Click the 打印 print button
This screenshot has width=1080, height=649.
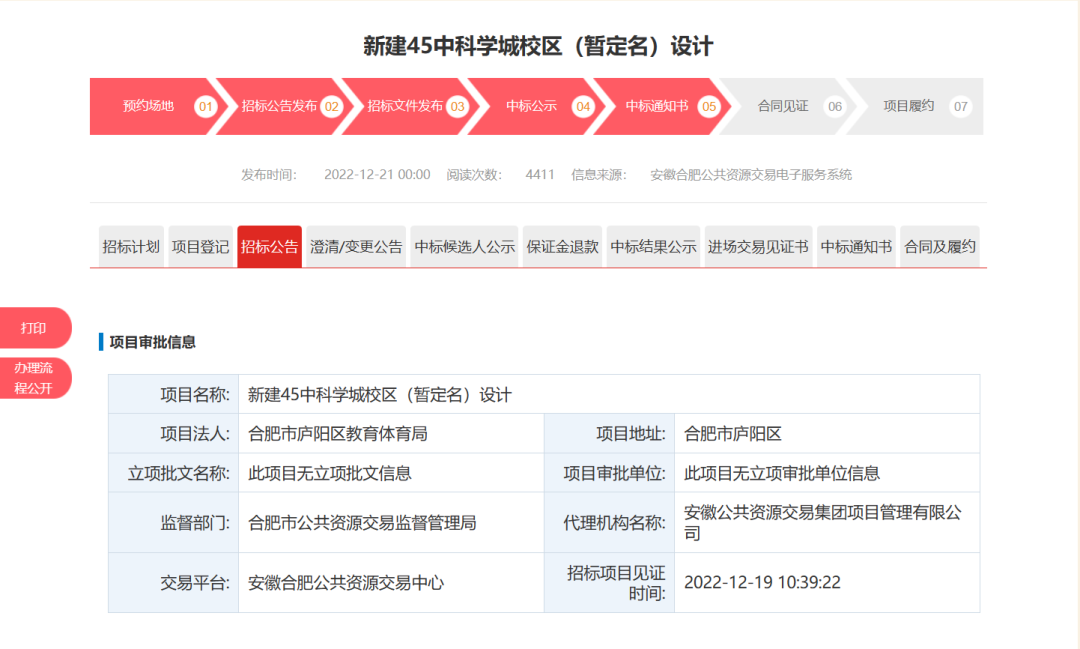point(34,328)
